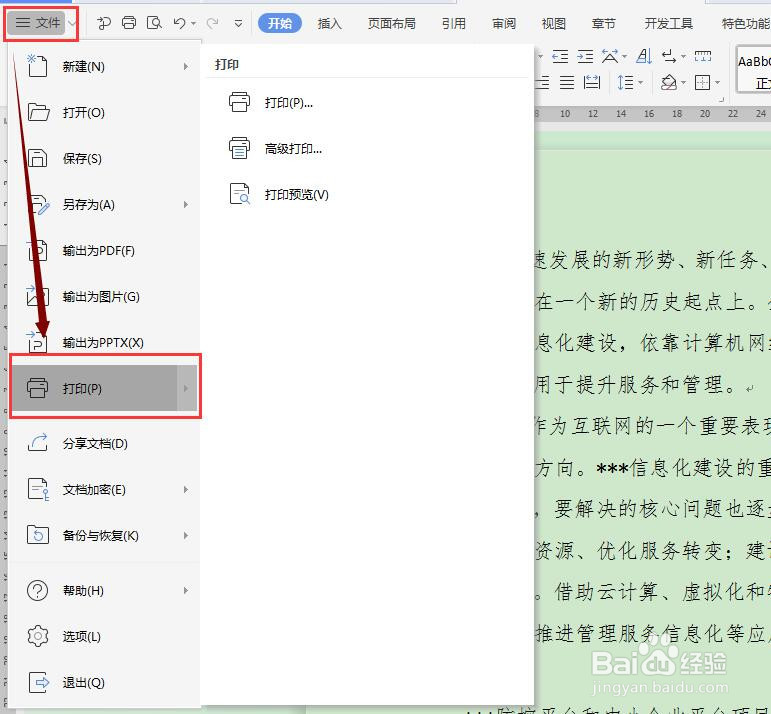
Task: Switch to the 插入 tab
Action: click(x=329, y=23)
